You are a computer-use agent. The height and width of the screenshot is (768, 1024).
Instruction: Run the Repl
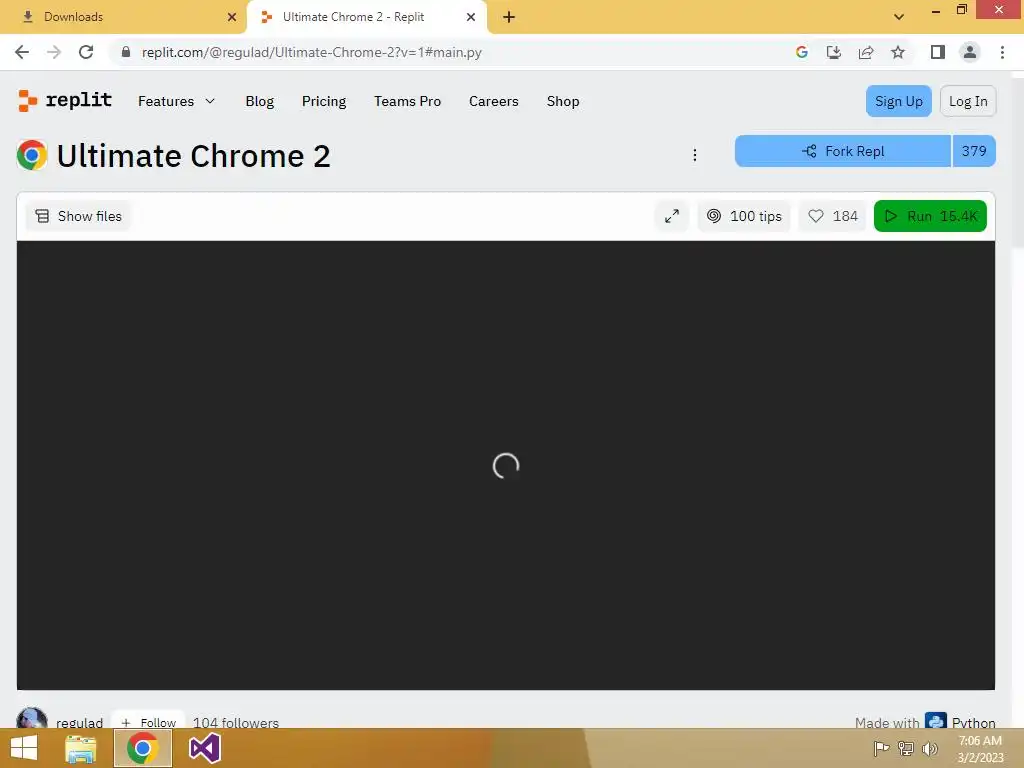pos(930,216)
